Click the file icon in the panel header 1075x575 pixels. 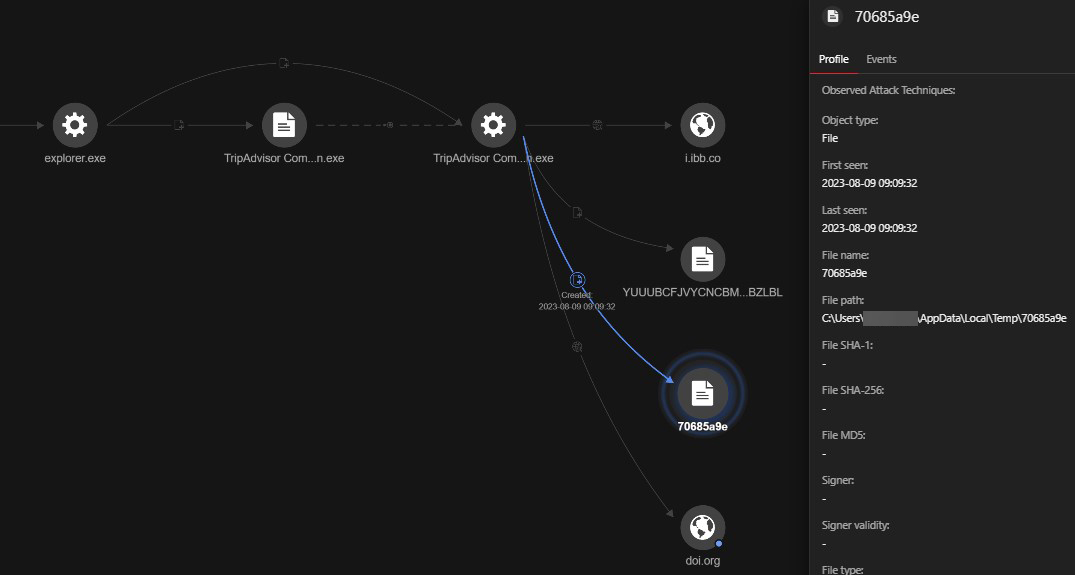[x=830, y=16]
